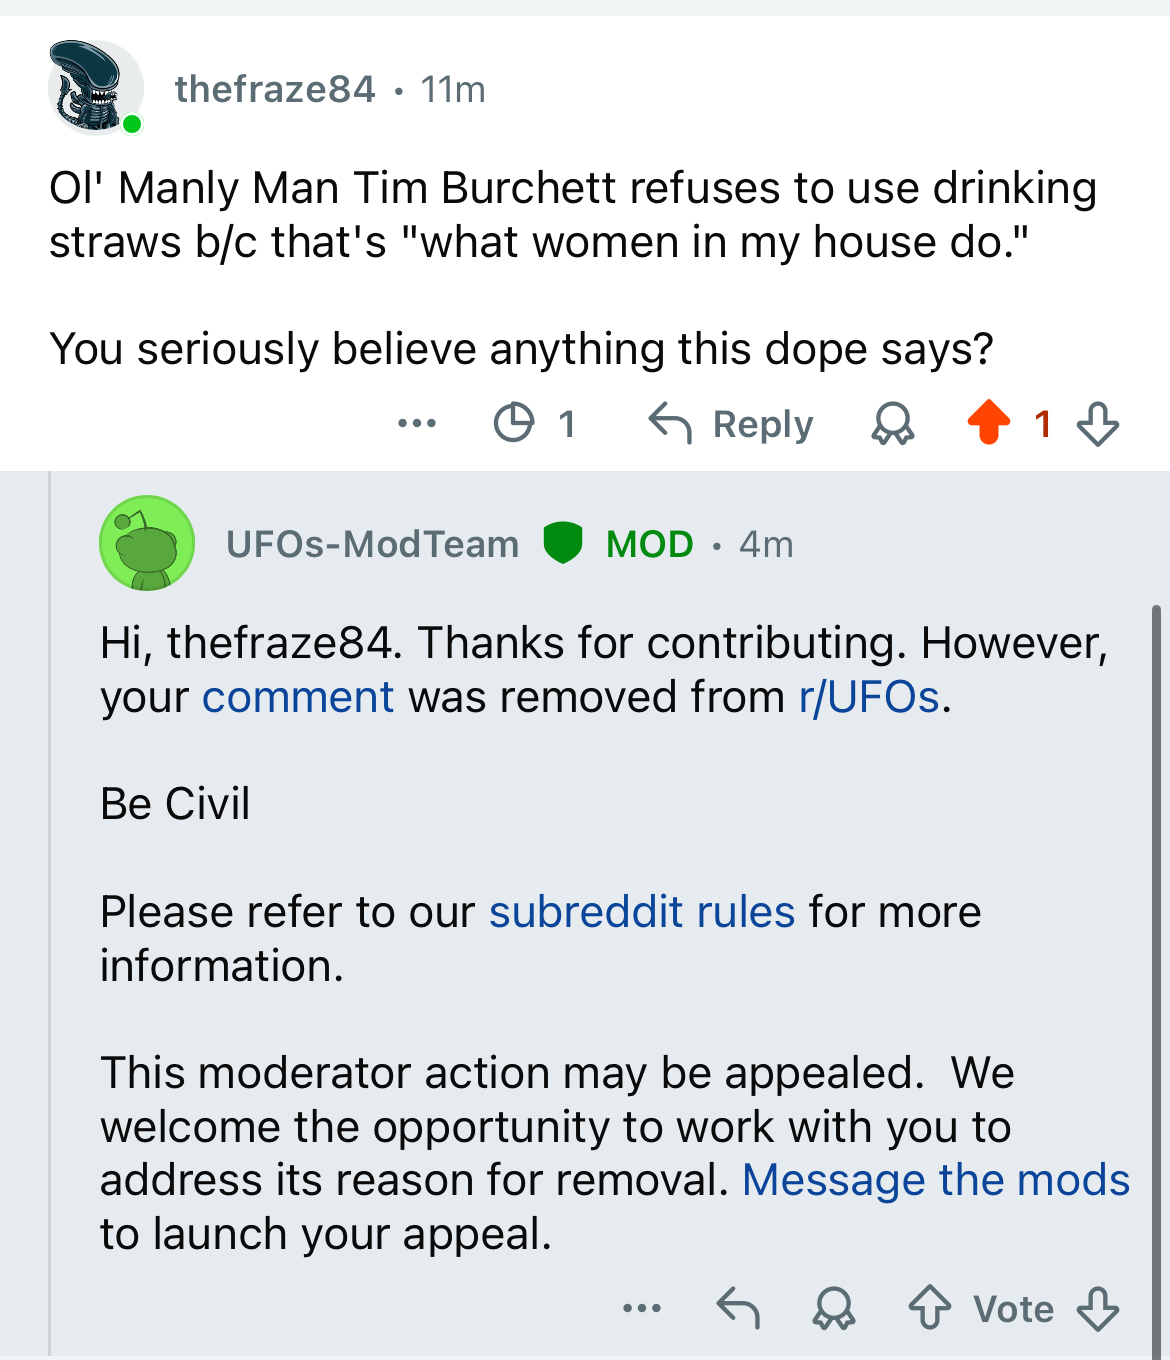
Task: Open UFOs-ModTeam green avatar
Action: coord(147,543)
